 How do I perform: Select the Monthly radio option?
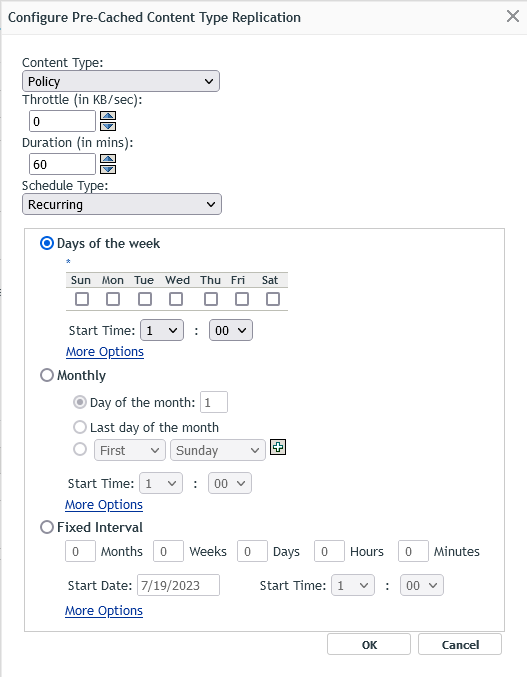pyautogui.click(x=47, y=375)
